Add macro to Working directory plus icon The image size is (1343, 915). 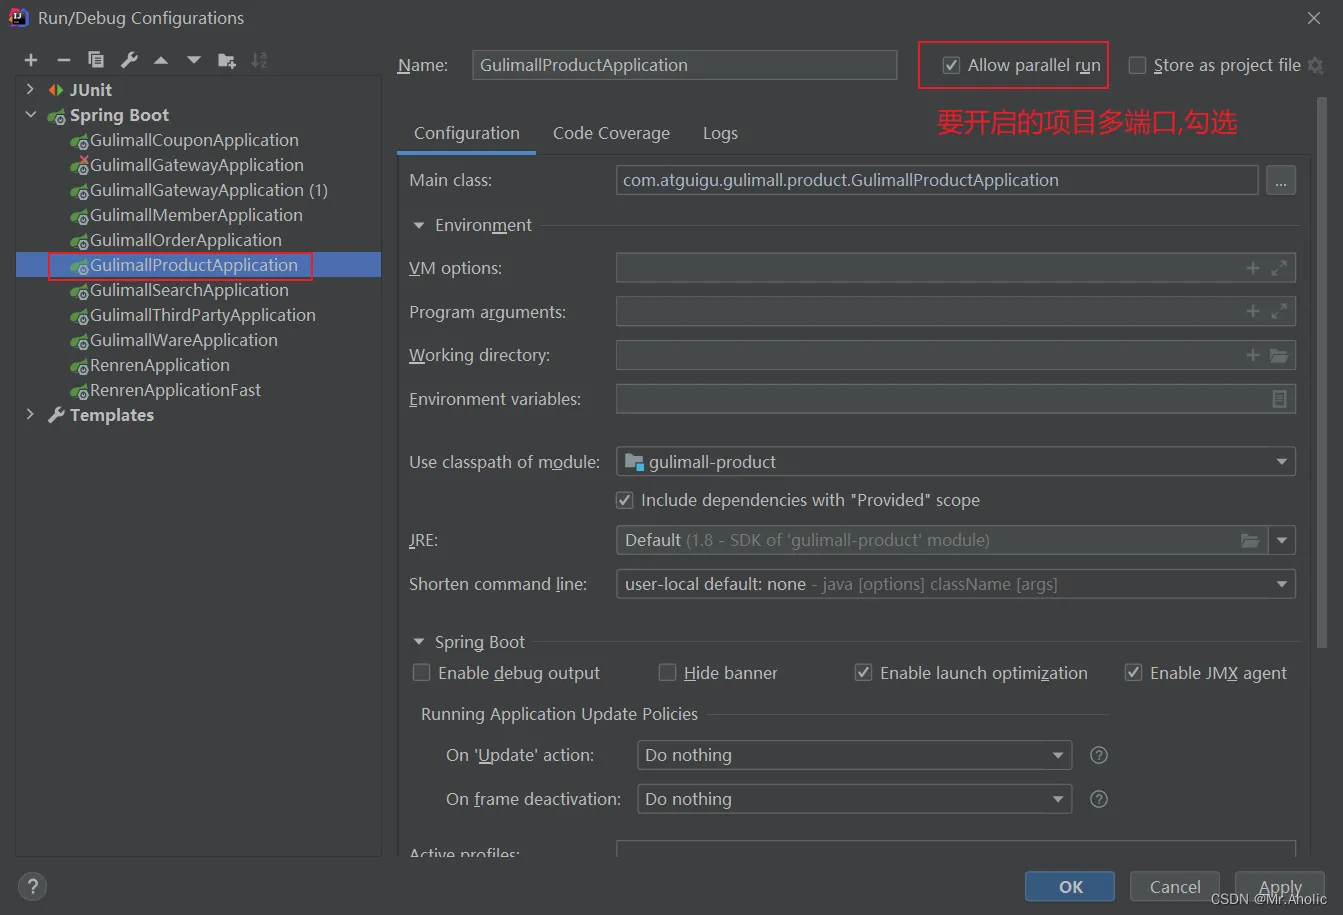tap(1252, 355)
